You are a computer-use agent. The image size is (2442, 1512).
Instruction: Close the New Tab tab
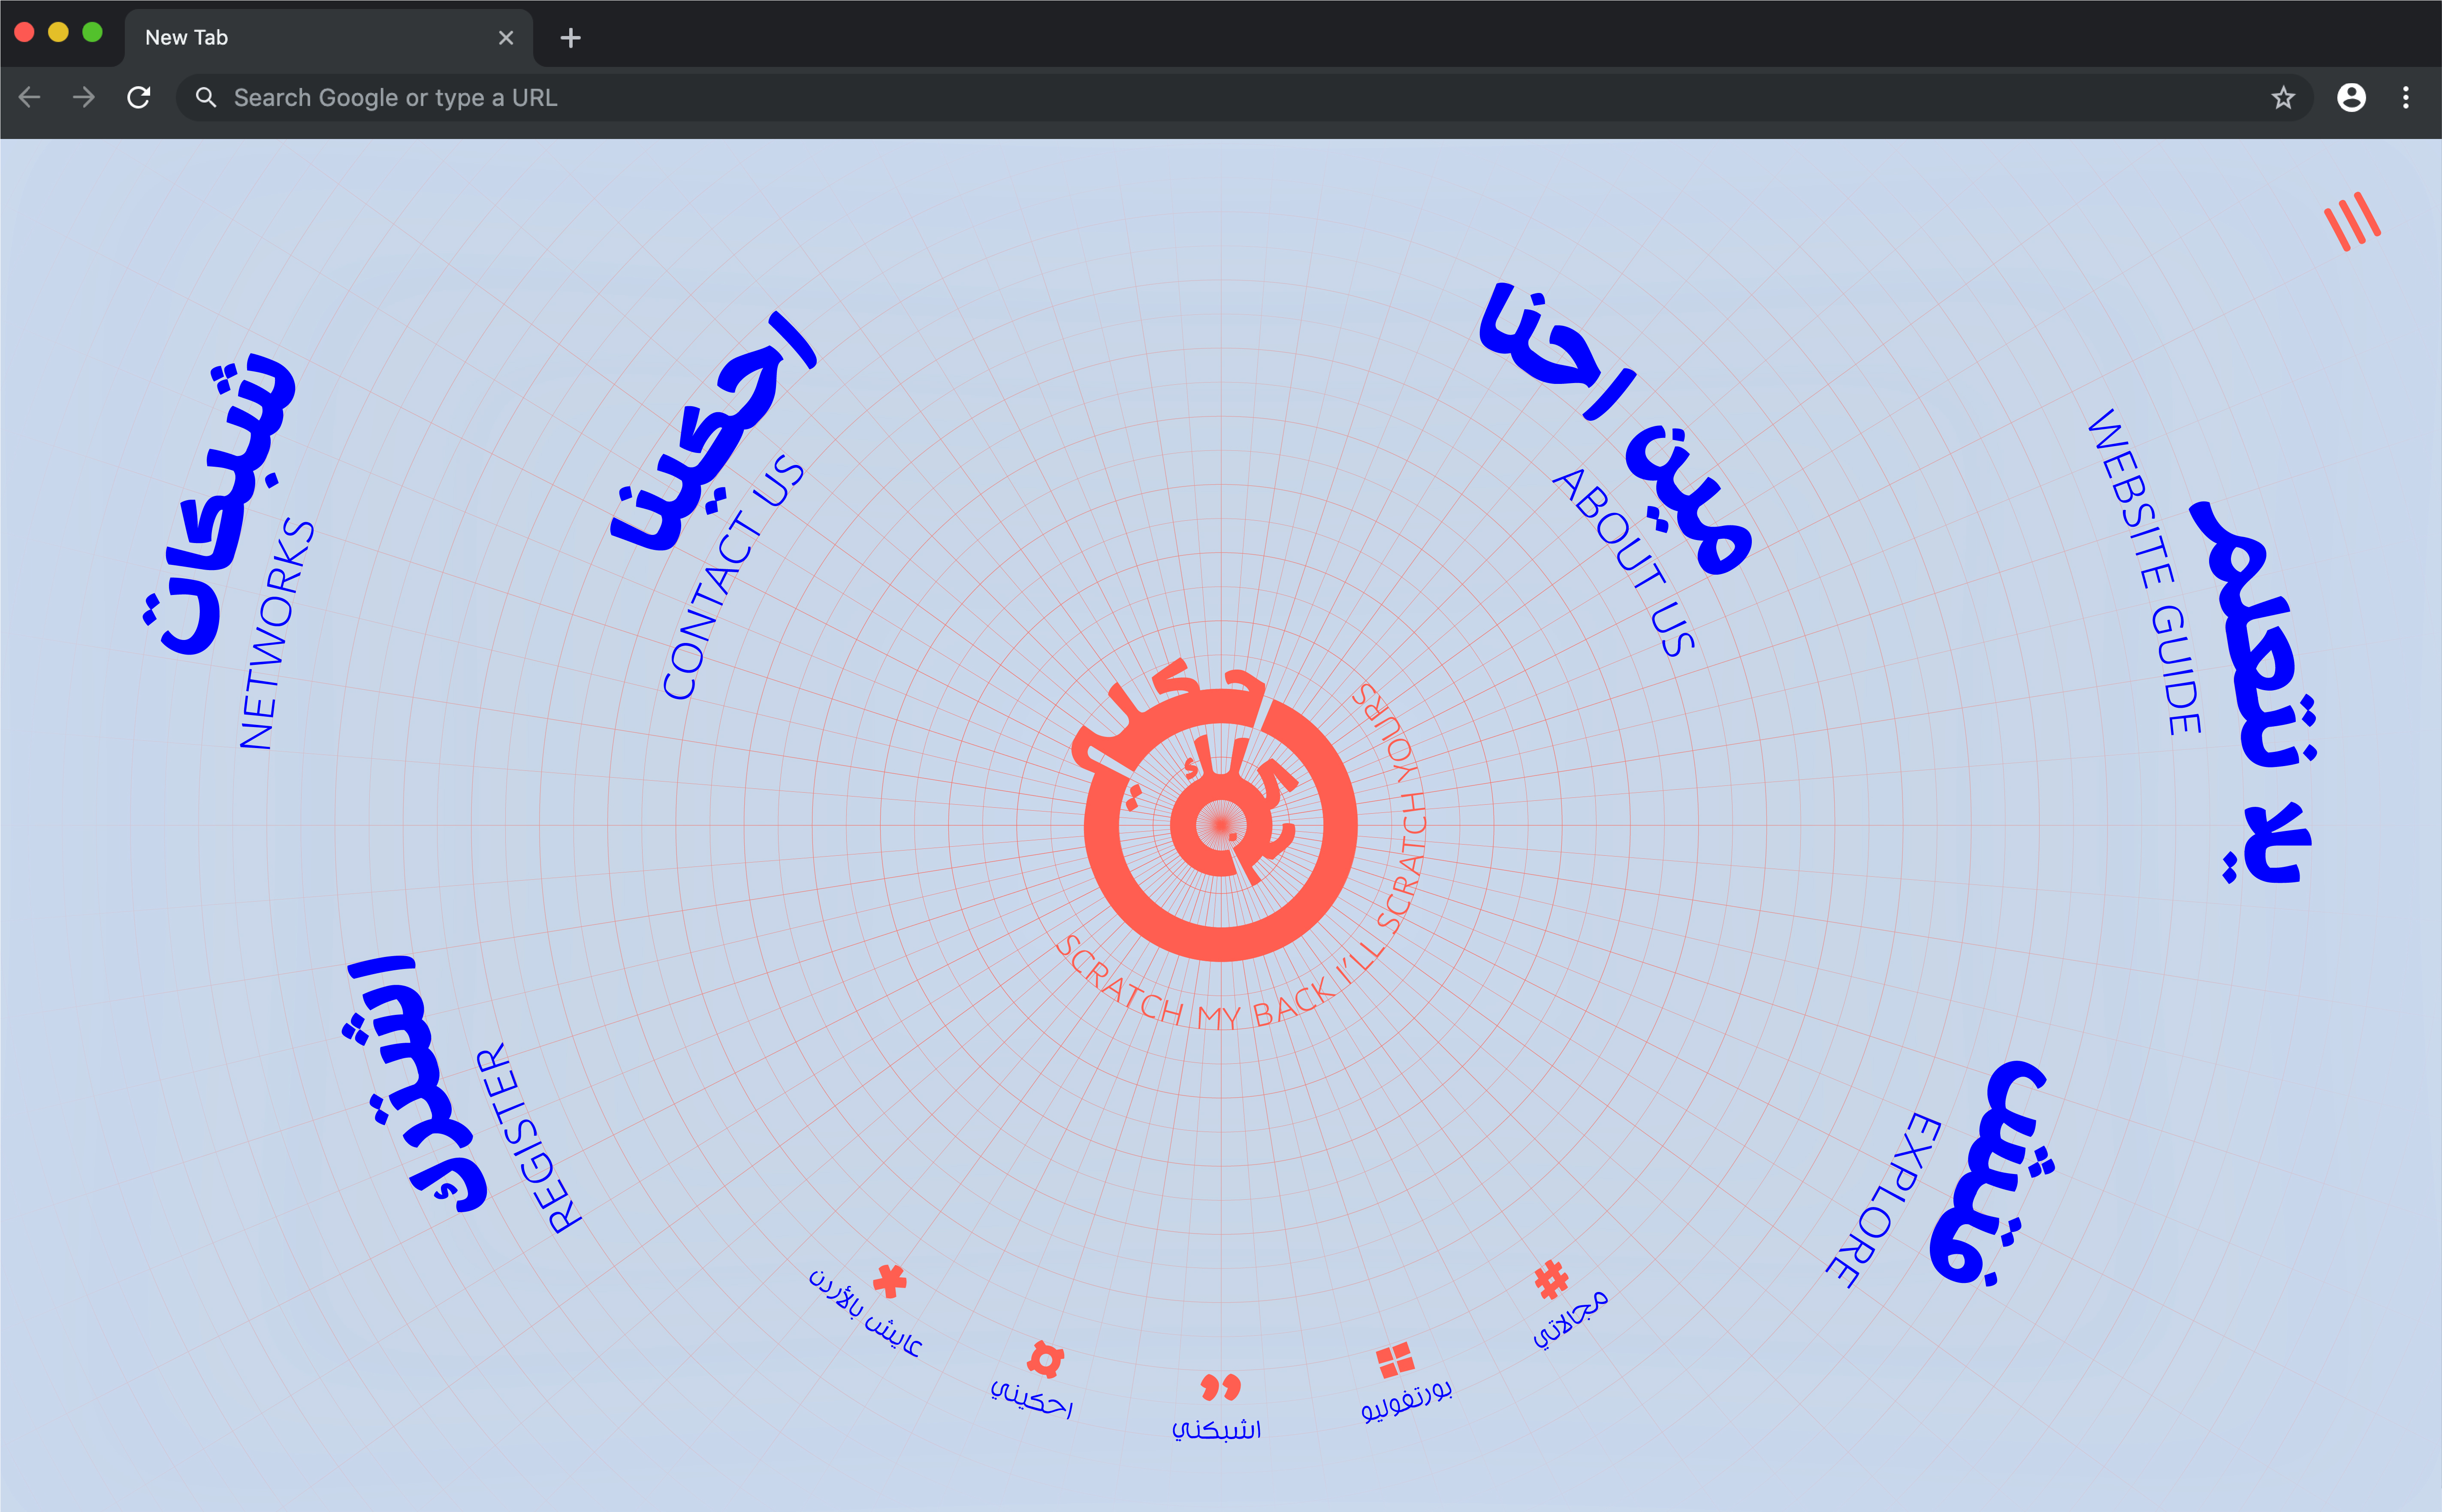506,38
